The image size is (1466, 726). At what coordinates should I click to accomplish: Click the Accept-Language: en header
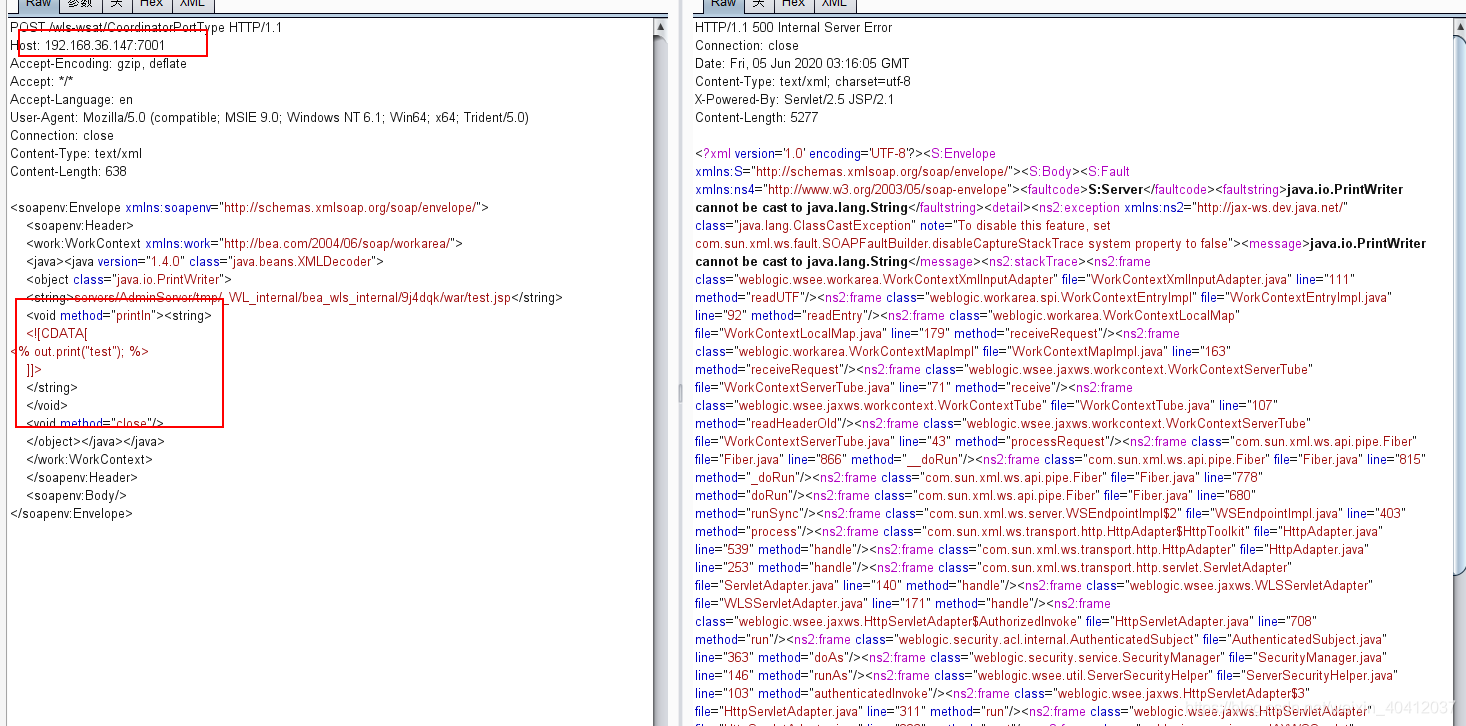pyautogui.click(x=71, y=99)
